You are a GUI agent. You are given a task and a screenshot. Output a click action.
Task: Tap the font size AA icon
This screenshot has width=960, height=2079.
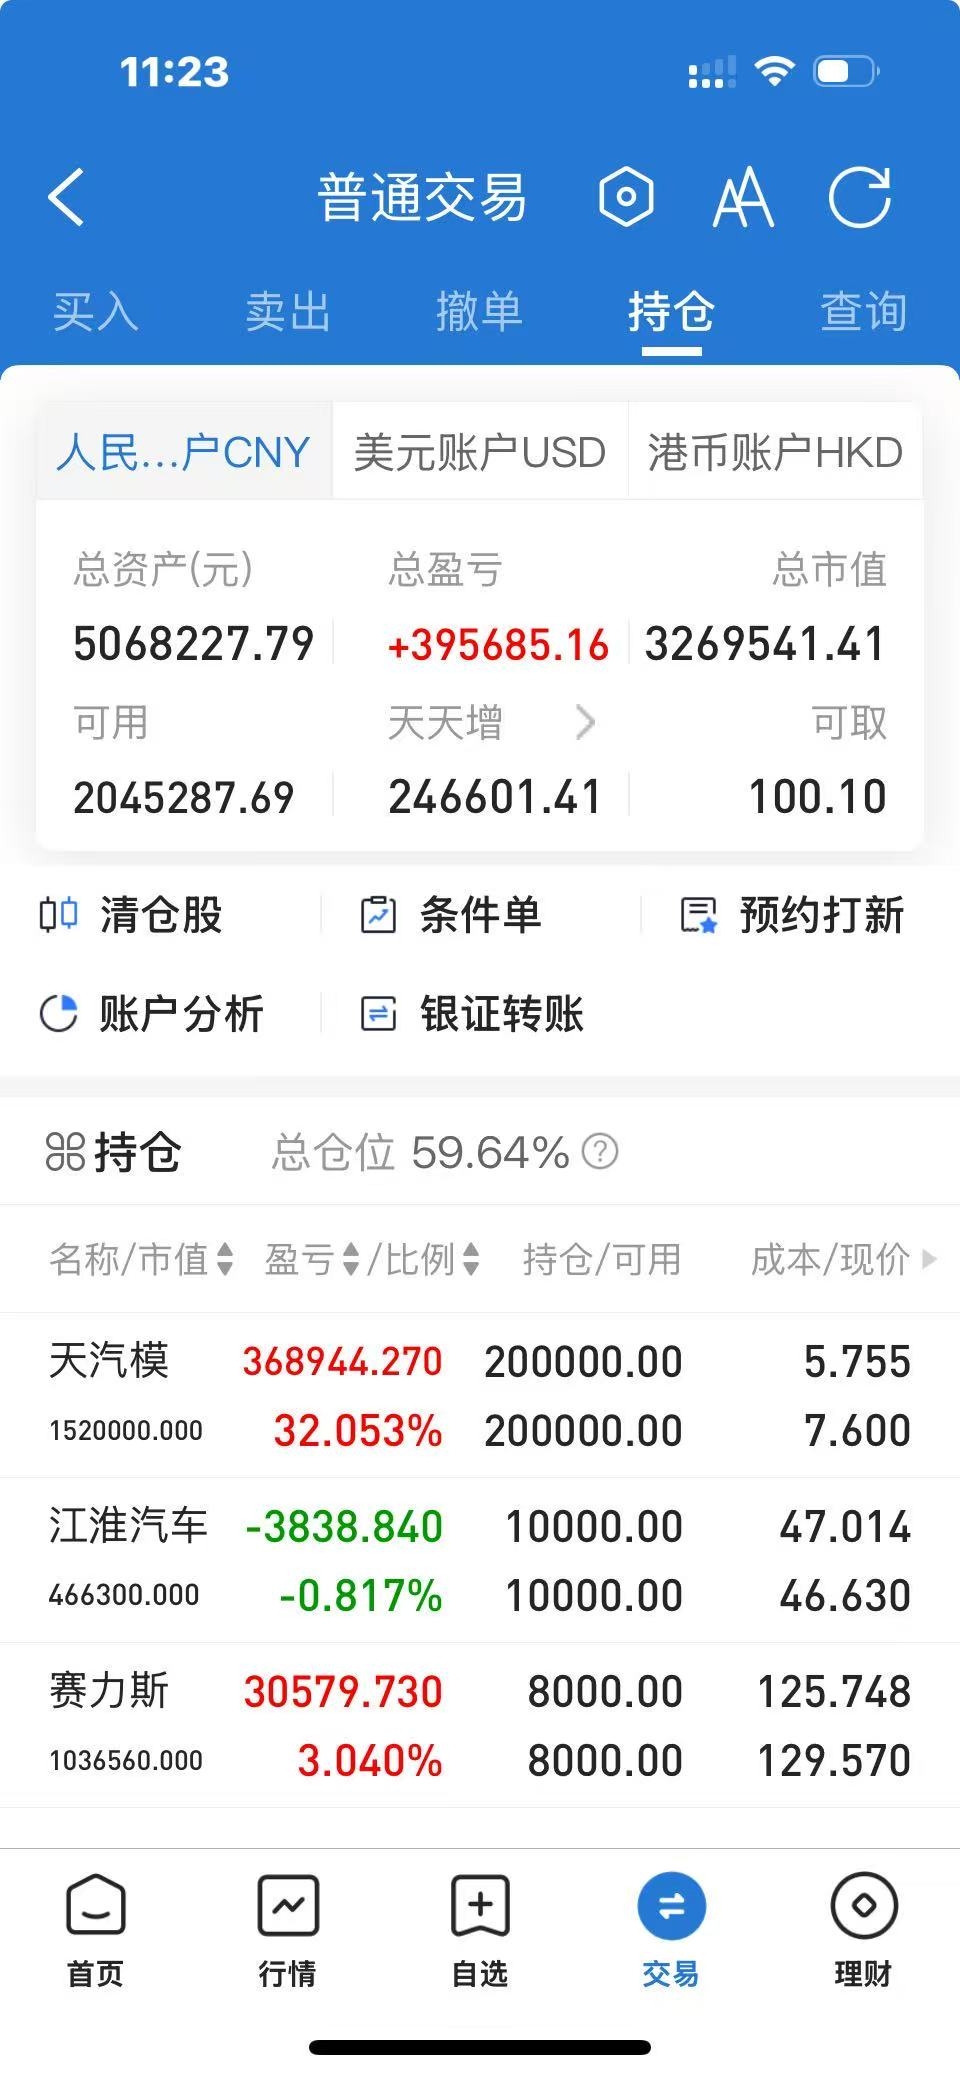[x=743, y=197]
